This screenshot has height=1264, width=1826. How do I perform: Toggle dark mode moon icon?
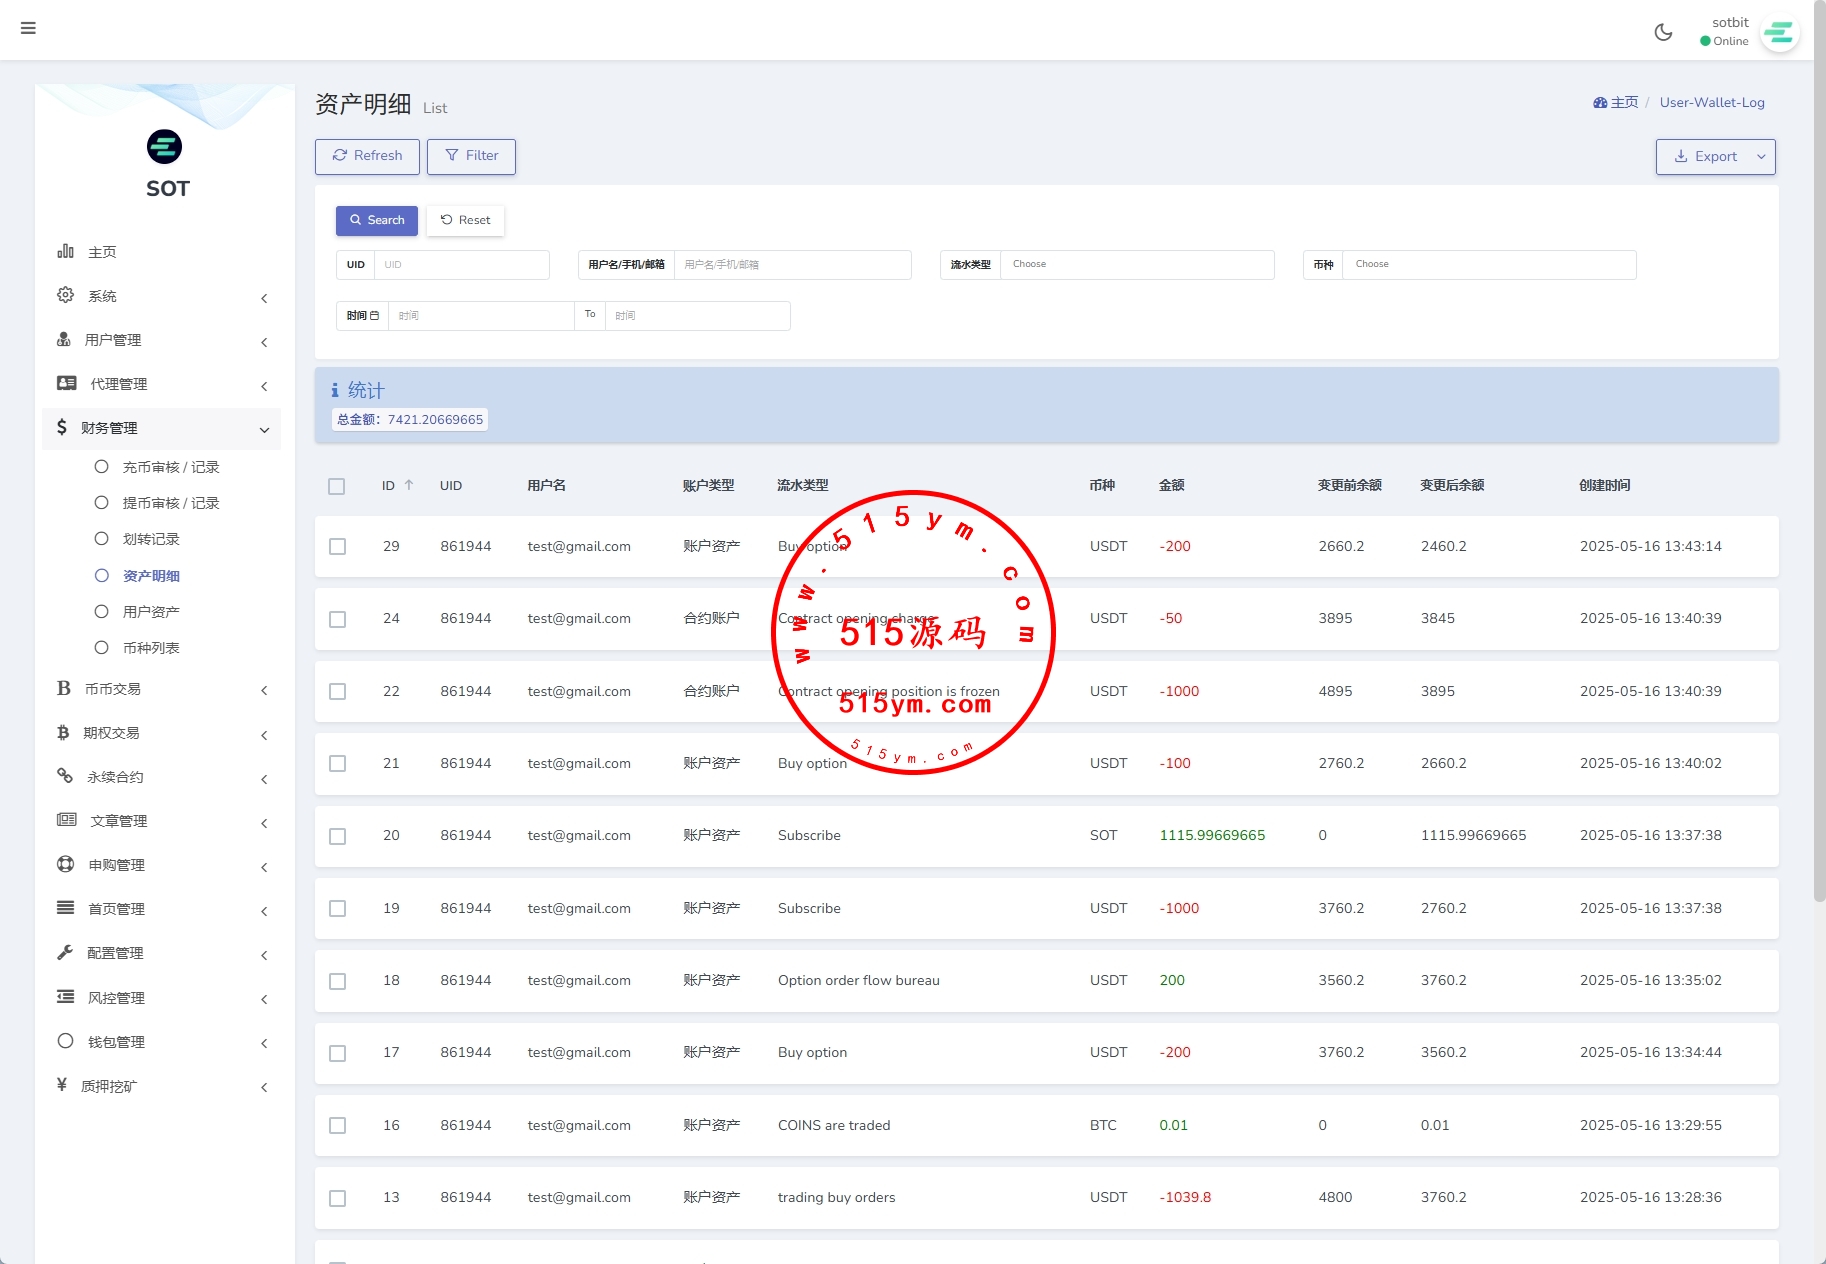click(1663, 32)
